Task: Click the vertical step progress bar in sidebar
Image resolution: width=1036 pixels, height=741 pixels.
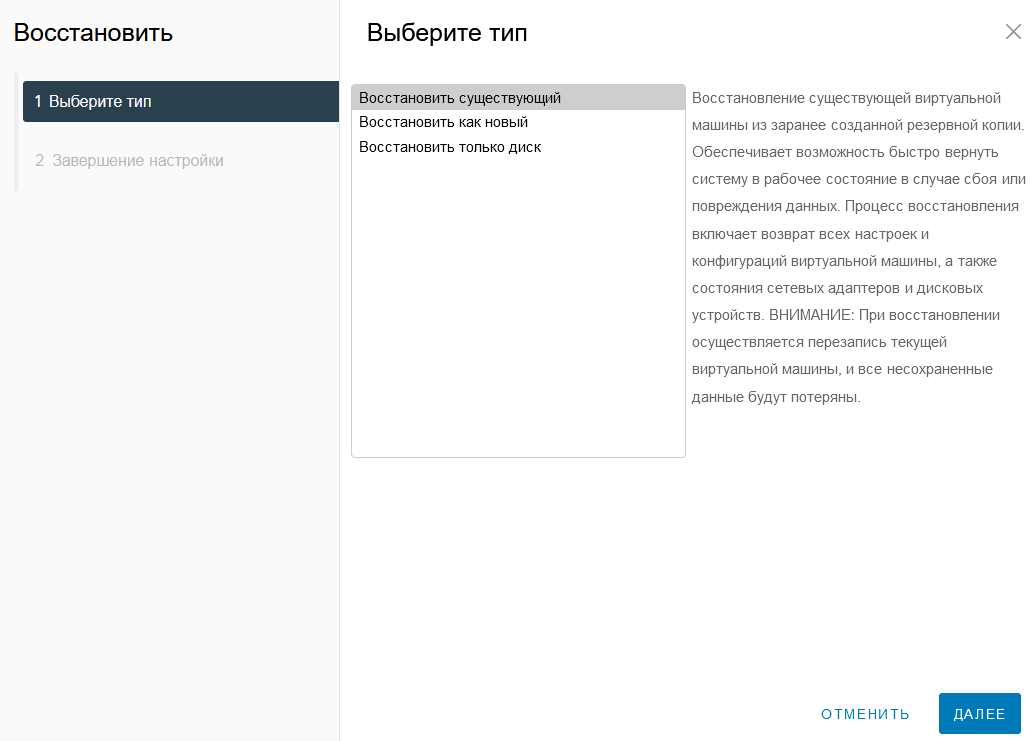Action: point(17,132)
